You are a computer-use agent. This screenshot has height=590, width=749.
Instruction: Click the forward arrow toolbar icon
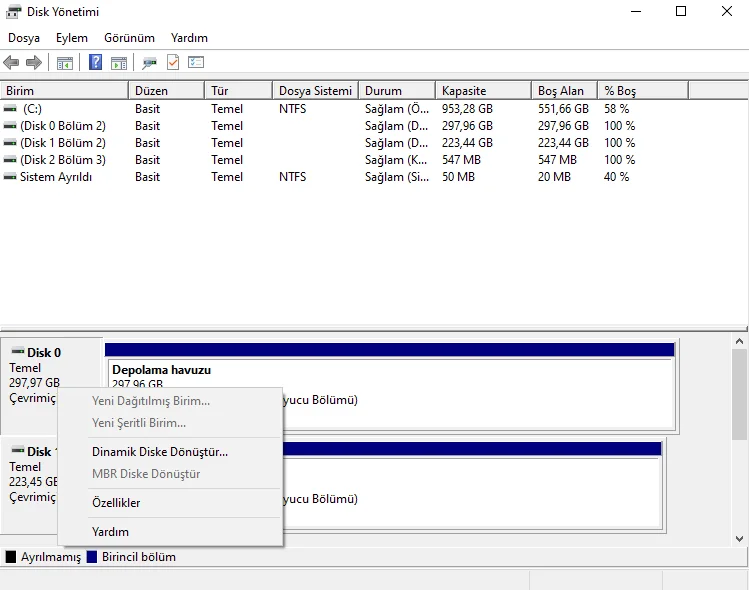(34, 63)
